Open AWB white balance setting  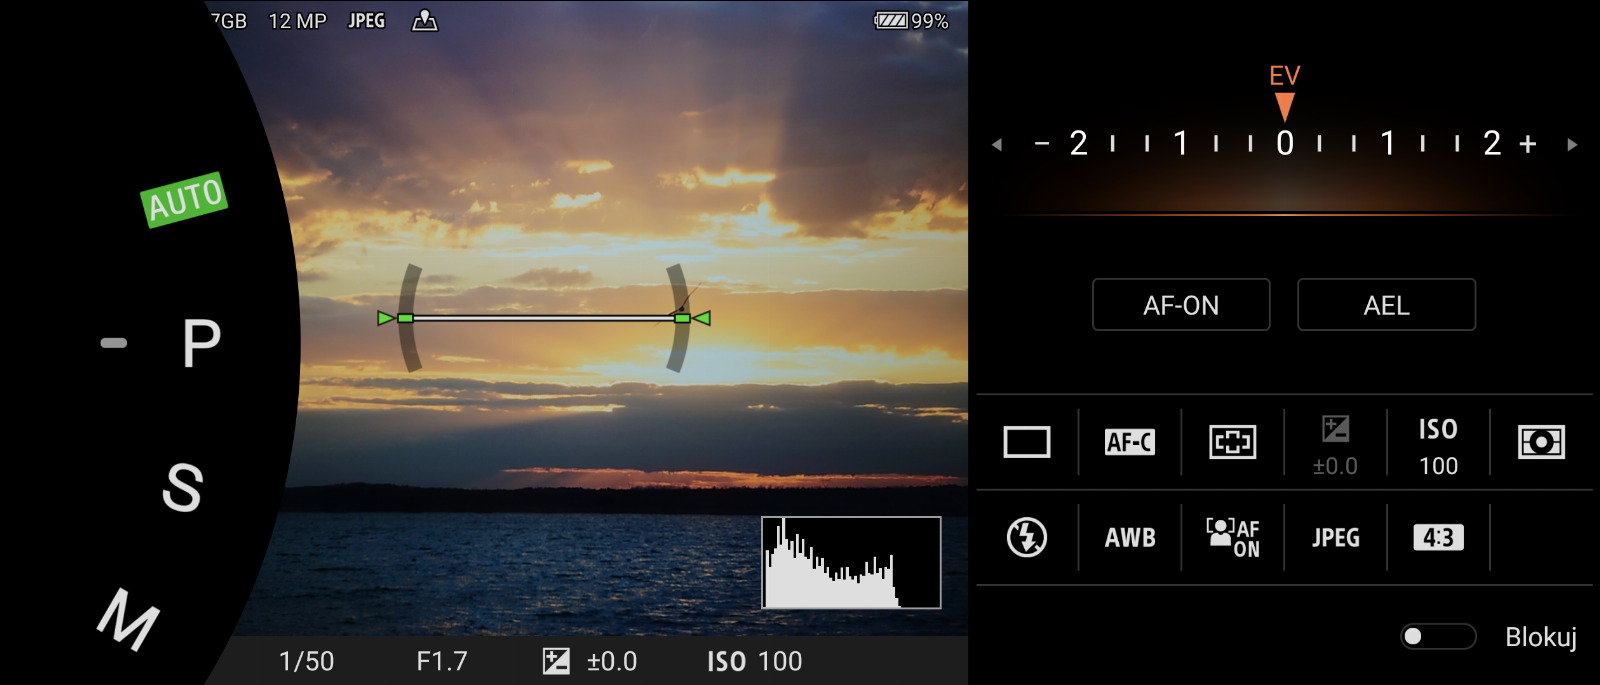[1130, 538]
